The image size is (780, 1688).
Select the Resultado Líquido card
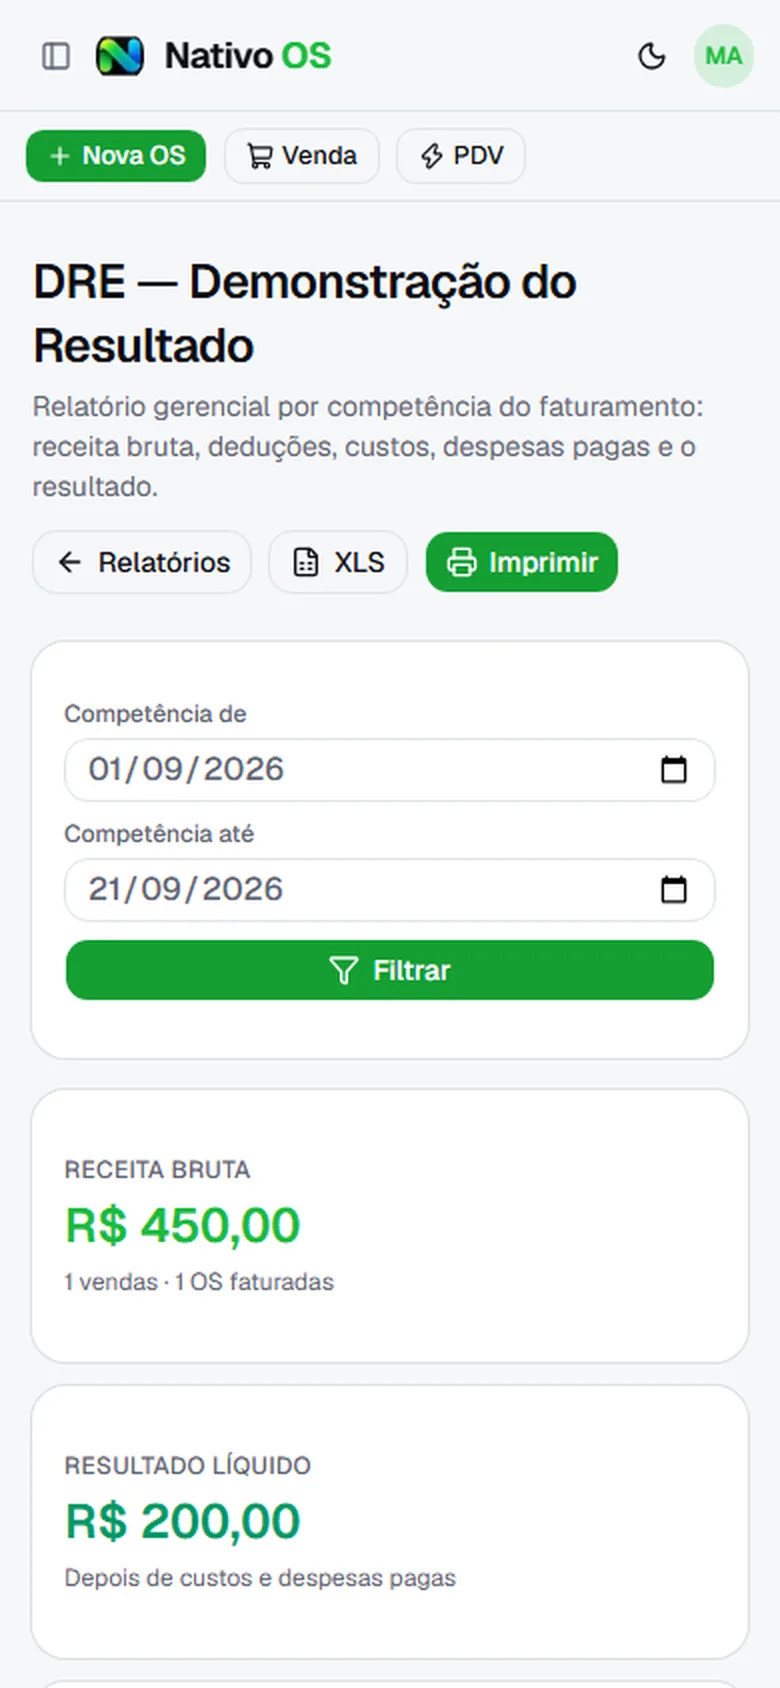[x=390, y=1522]
